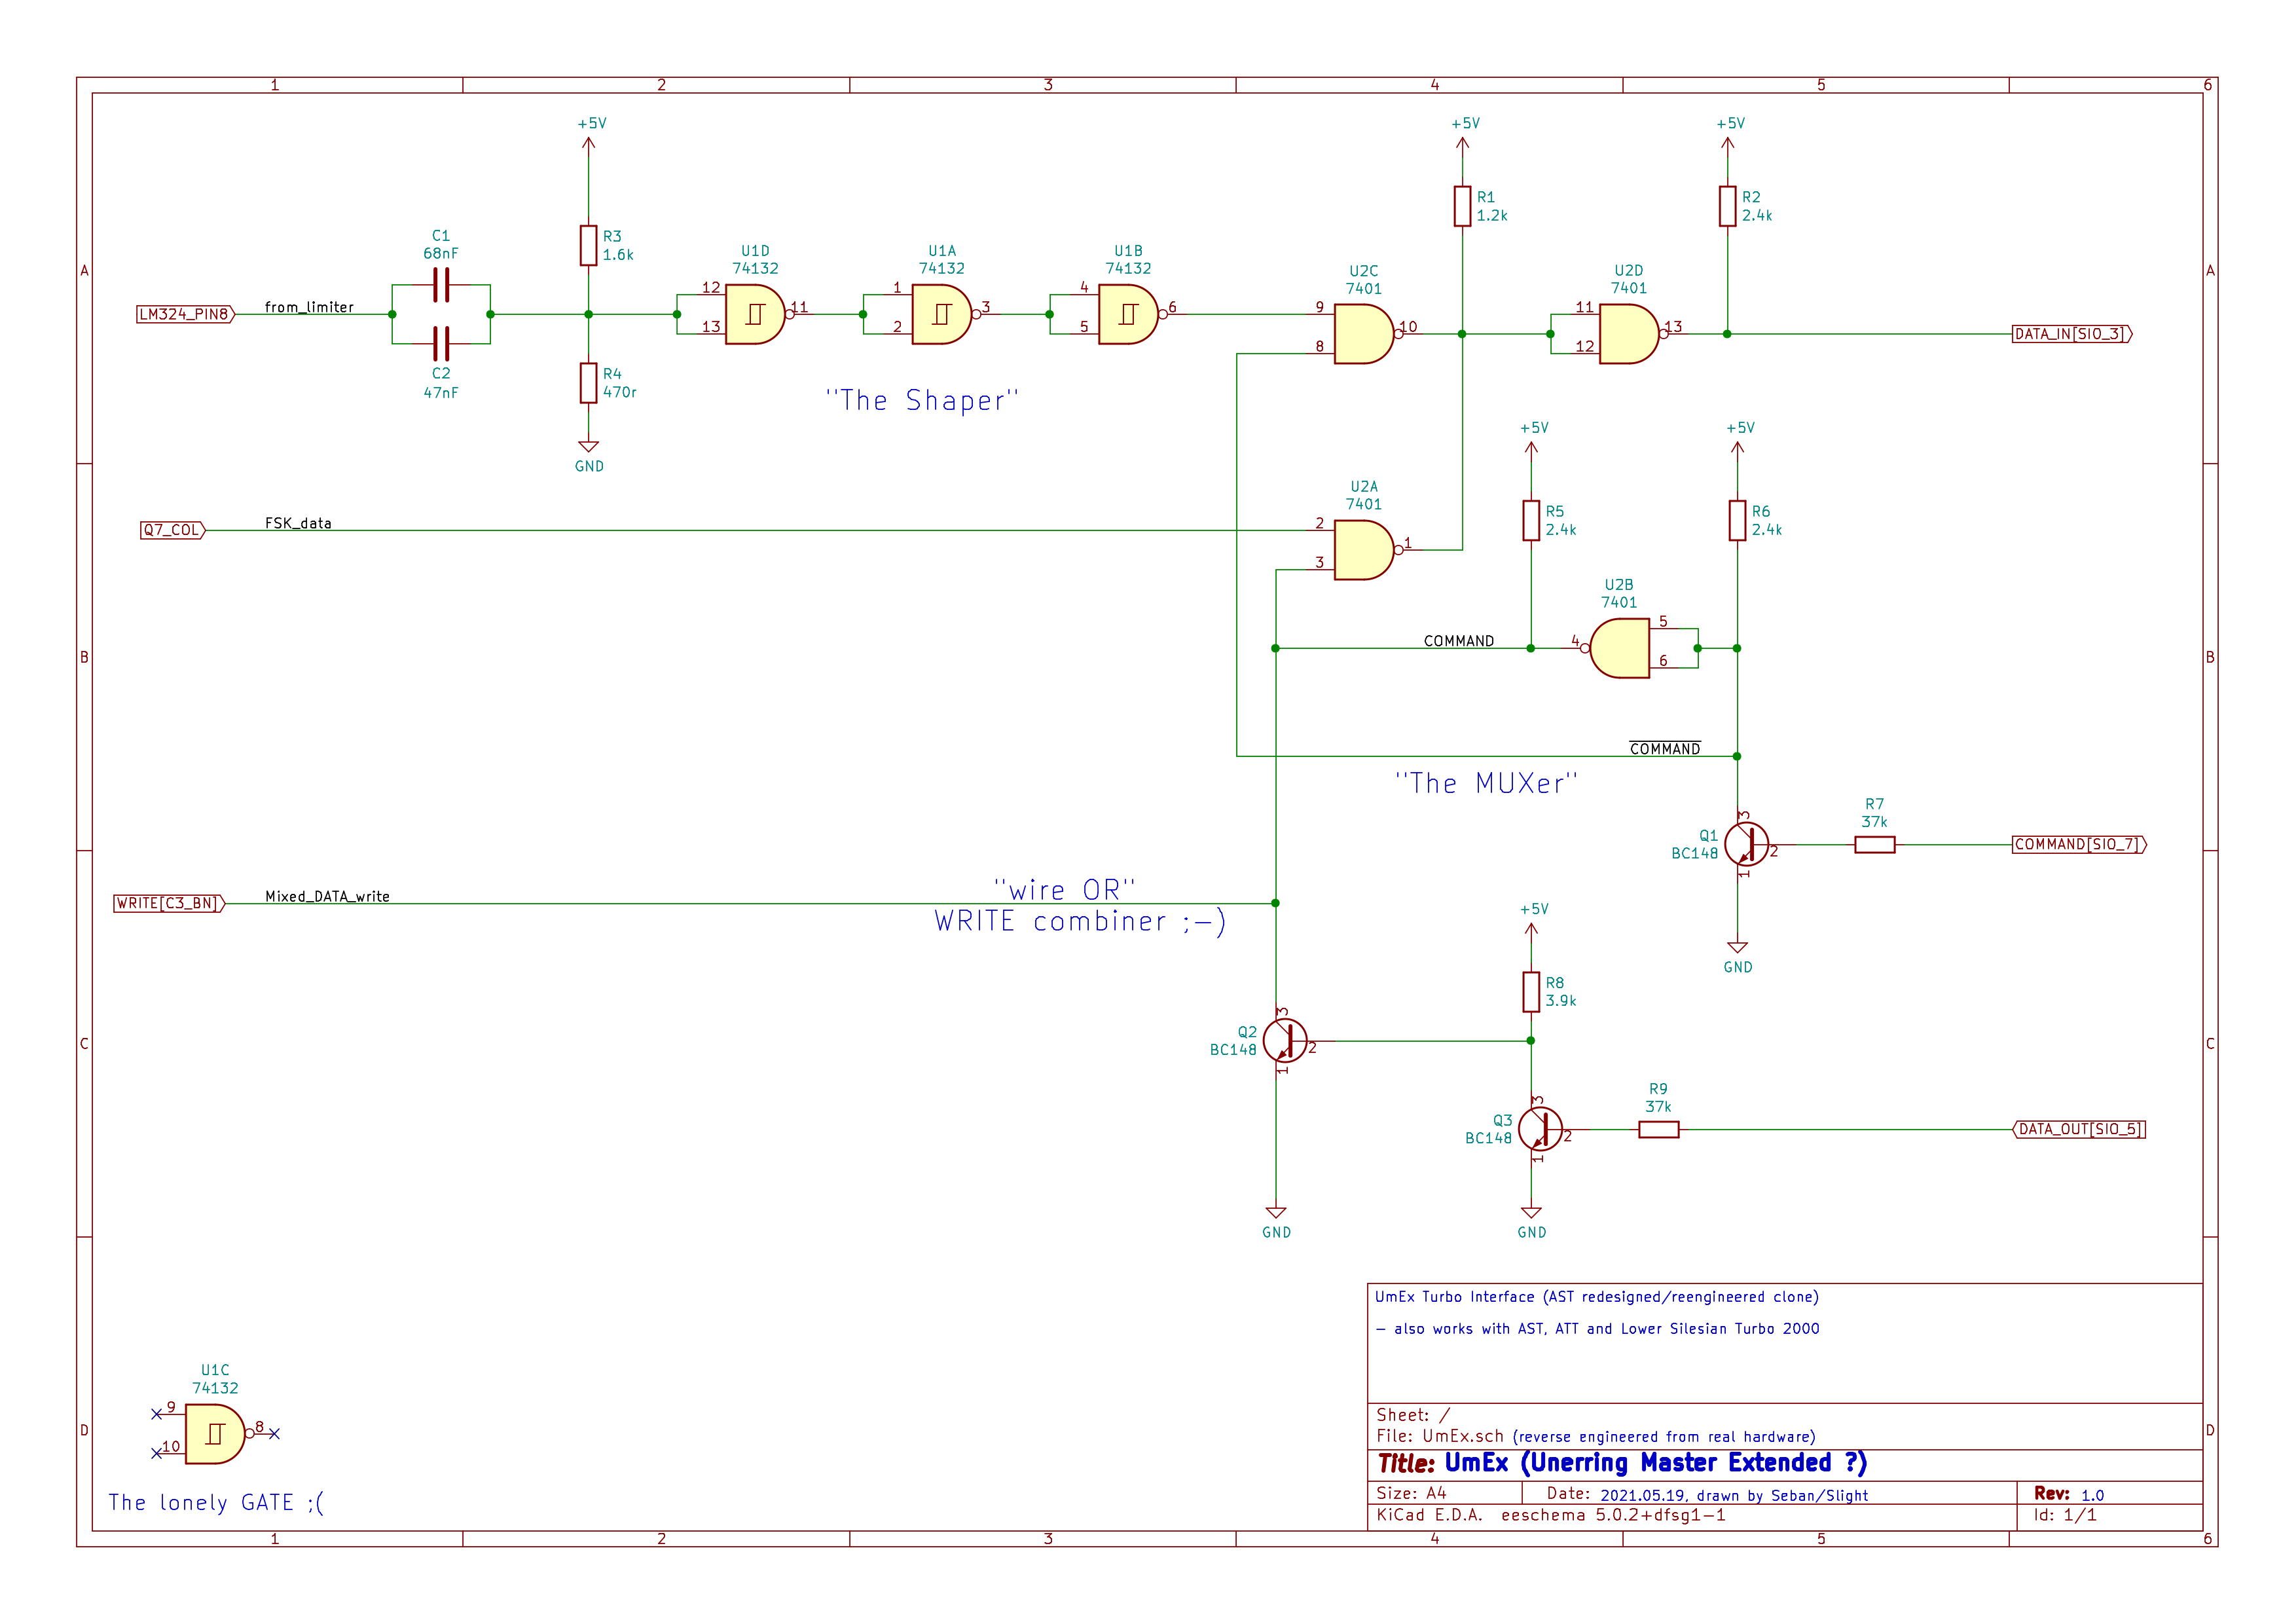Click the COMMAND label near U2B pin 4
Viewport: 2296px width, 1624px height.
[x=1459, y=641]
